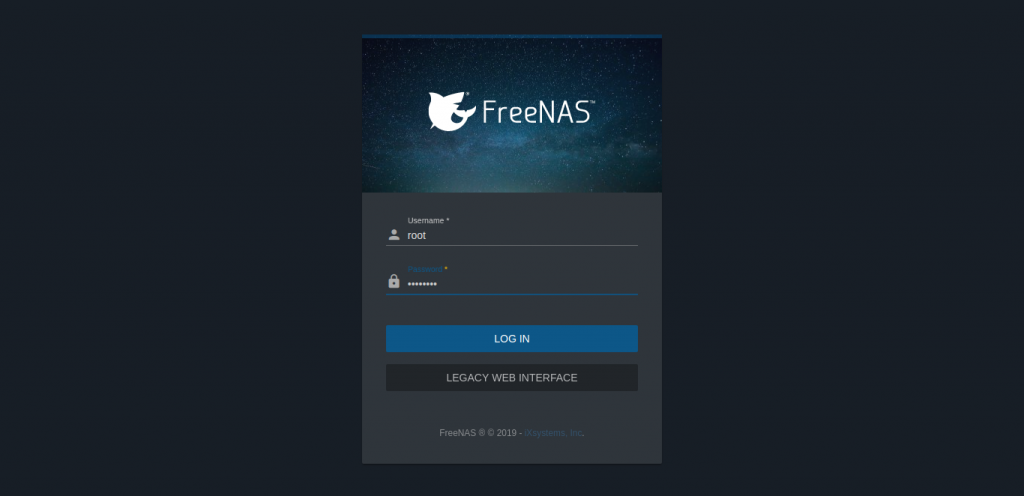Image resolution: width=1024 pixels, height=496 pixels.
Task: Click the 'FreeNAS ® © 2019' copyright text
Action: [478, 433]
